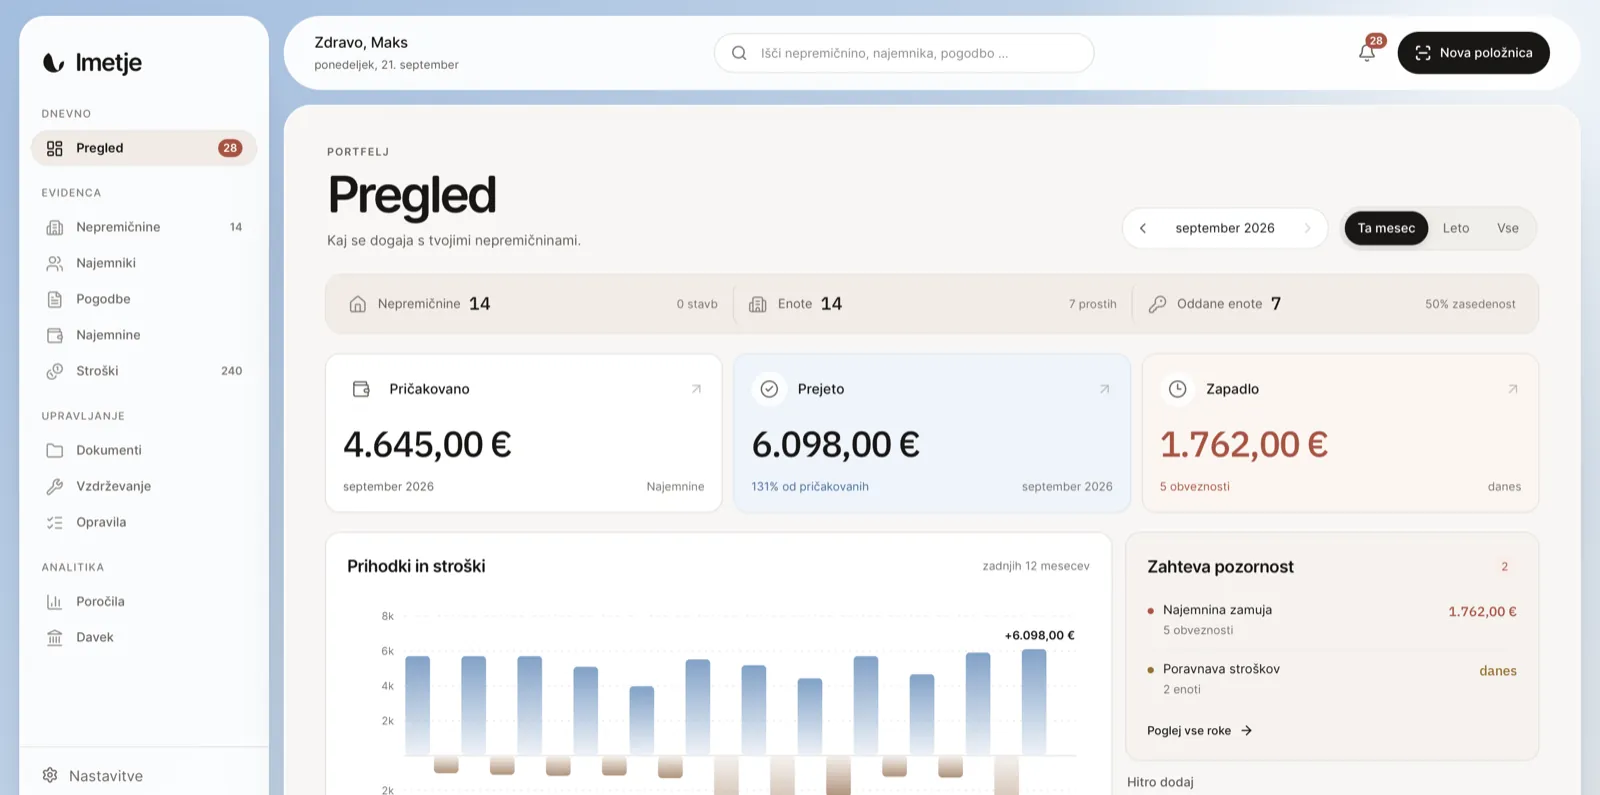Click the Najemniki people icon
This screenshot has width=1600, height=795.
(x=55, y=263)
